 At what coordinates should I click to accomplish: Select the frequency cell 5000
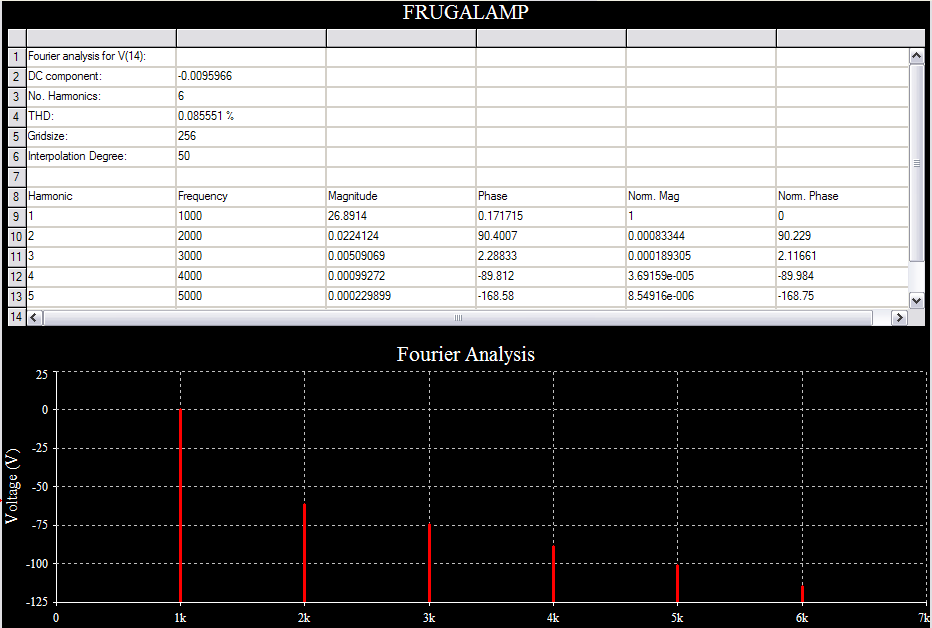251,296
